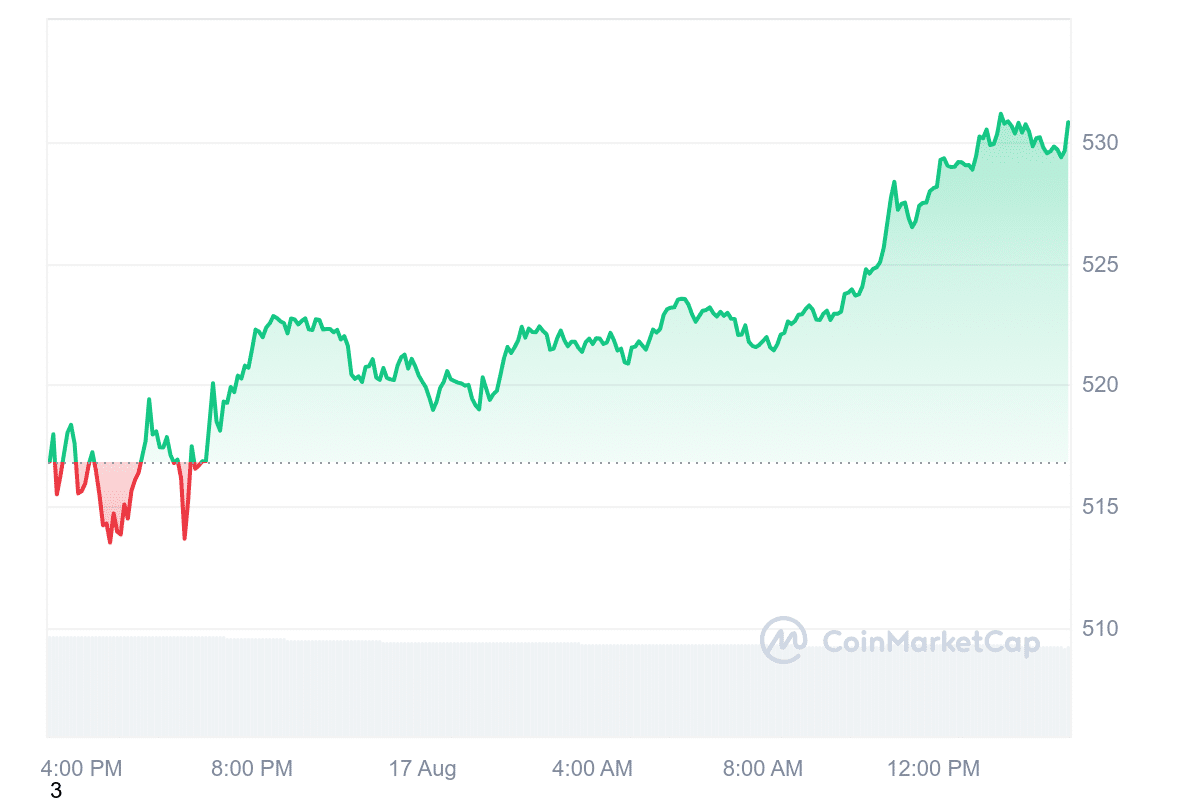Click the final endpoint of the price line
The image size is (1200, 800).
coord(1068,122)
